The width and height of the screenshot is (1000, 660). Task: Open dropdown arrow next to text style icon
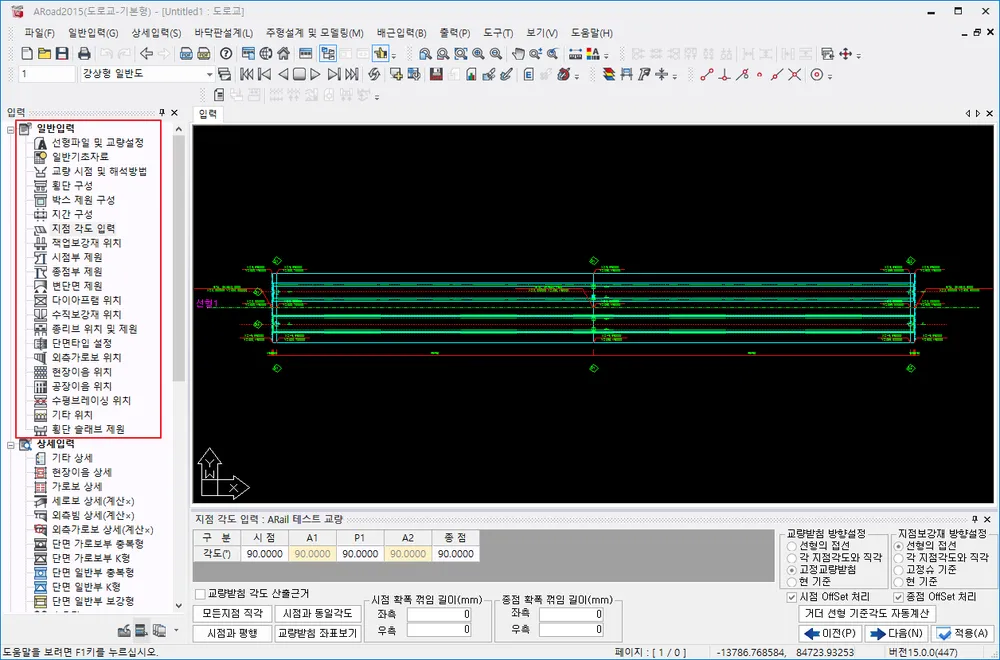[606, 55]
